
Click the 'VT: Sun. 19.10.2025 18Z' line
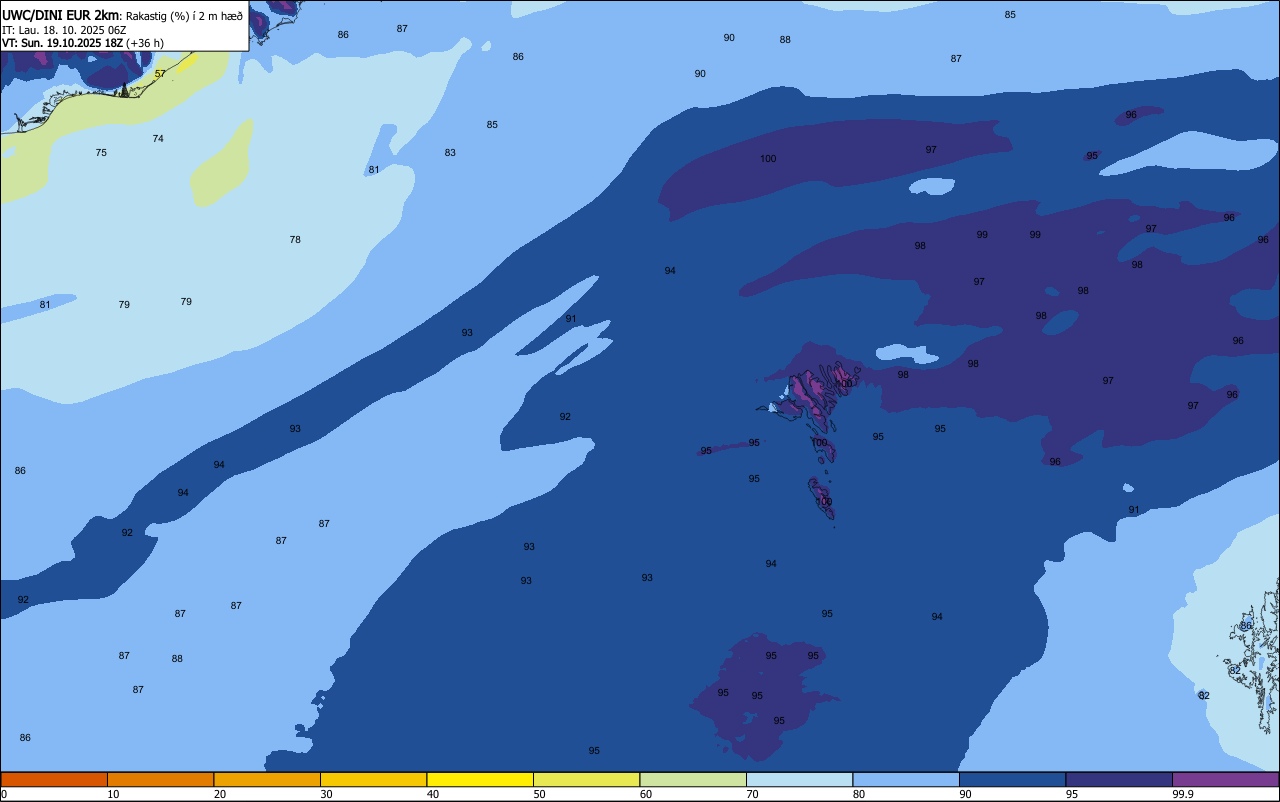[x=62, y=43]
